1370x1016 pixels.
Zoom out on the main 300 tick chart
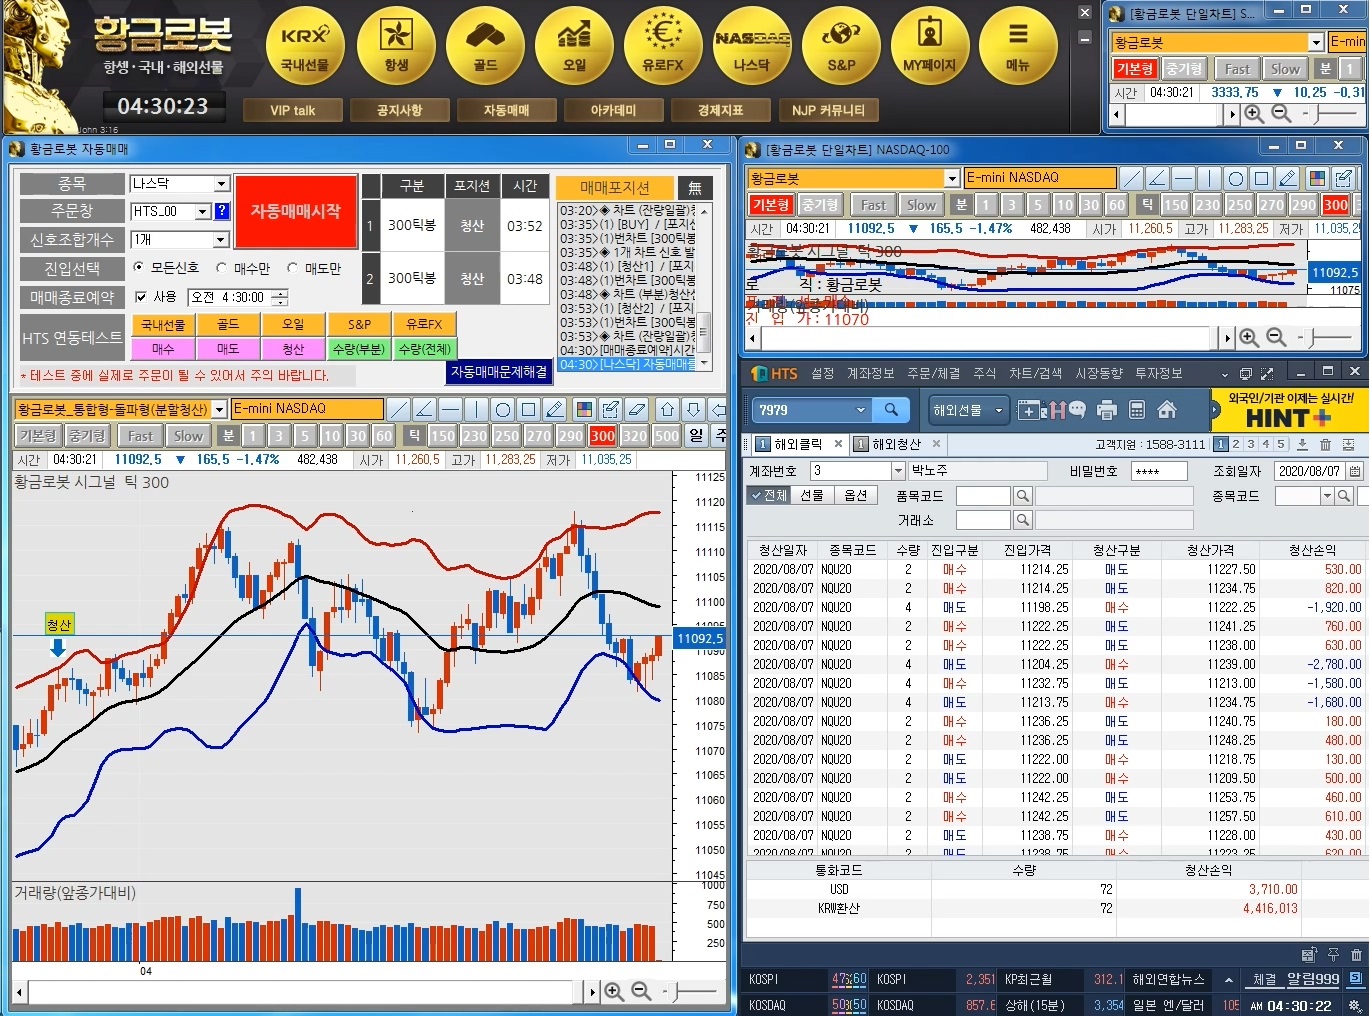click(641, 991)
